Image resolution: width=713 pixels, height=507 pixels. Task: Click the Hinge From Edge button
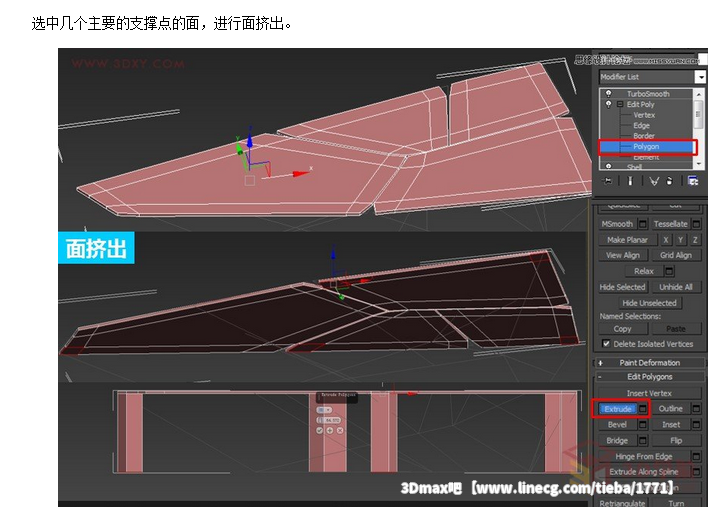click(644, 457)
